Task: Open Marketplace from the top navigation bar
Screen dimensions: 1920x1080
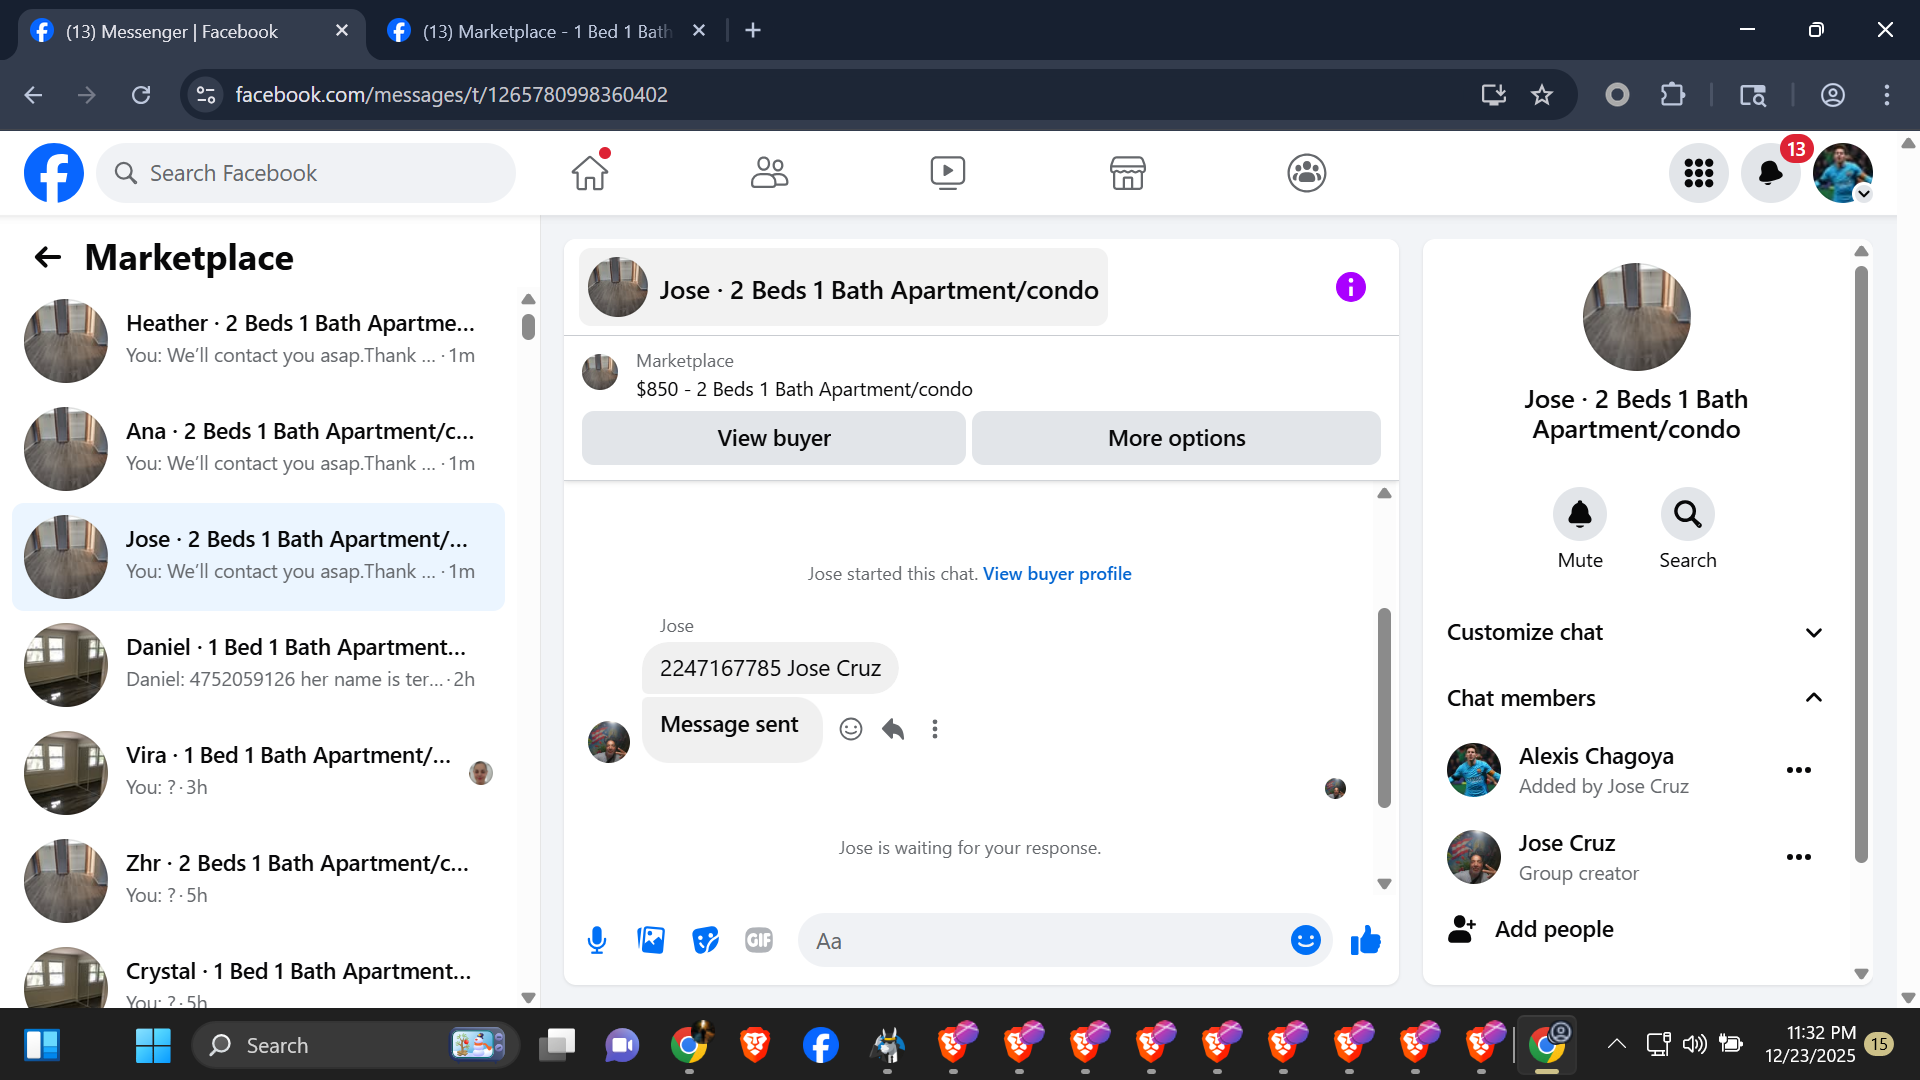Action: [x=1127, y=173]
